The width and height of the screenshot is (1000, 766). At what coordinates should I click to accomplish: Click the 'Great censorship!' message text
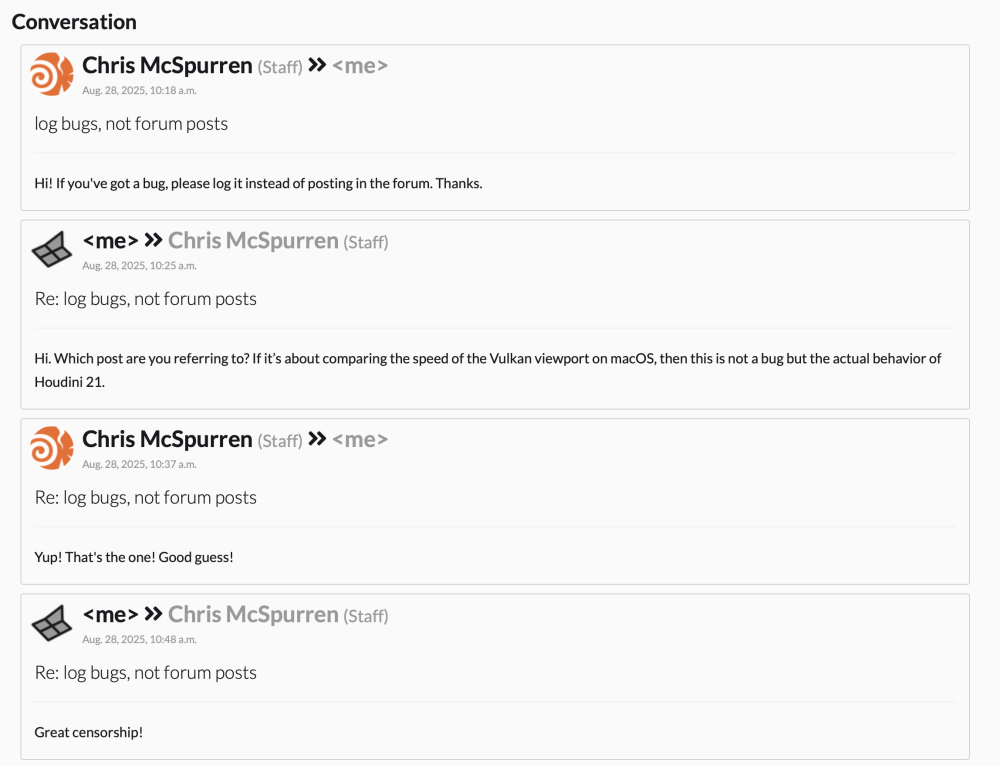pos(89,732)
